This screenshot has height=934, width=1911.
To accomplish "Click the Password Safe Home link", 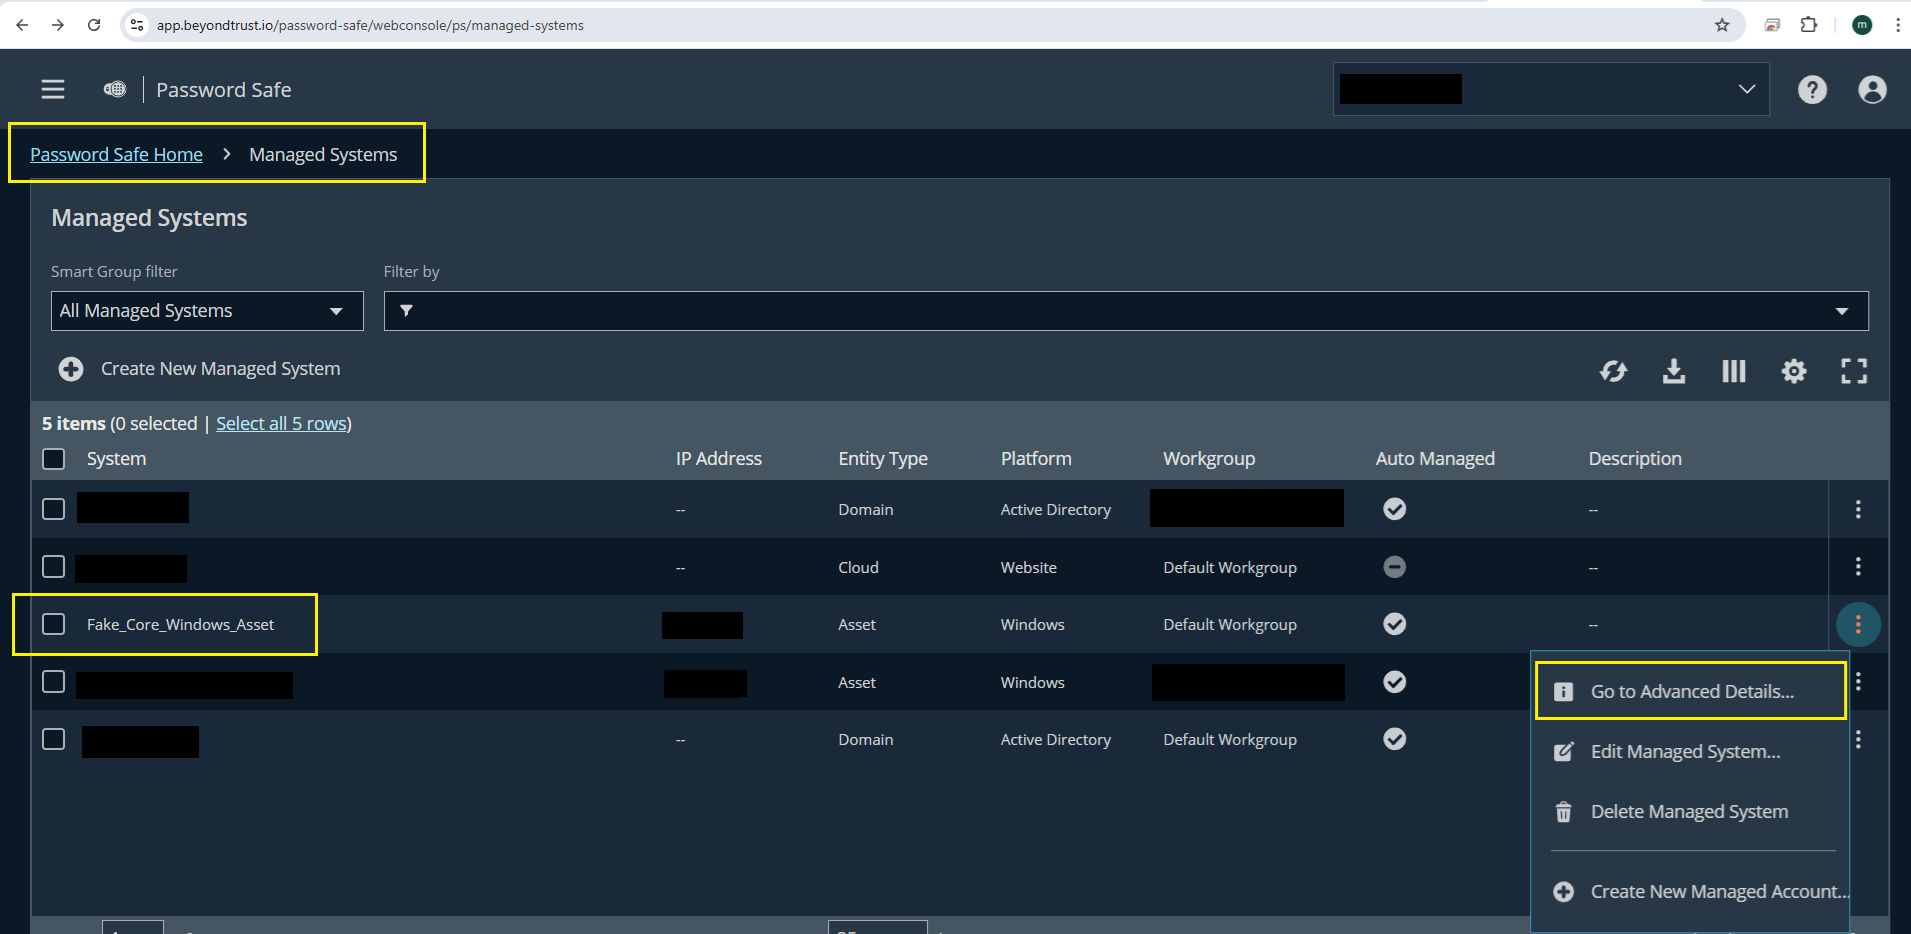I will (116, 155).
